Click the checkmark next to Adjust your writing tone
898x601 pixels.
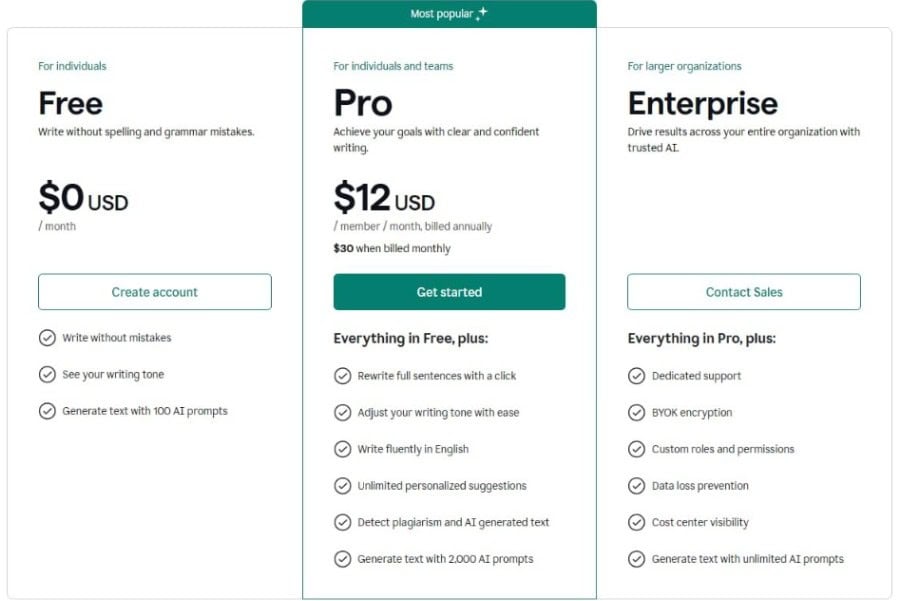tap(341, 412)
